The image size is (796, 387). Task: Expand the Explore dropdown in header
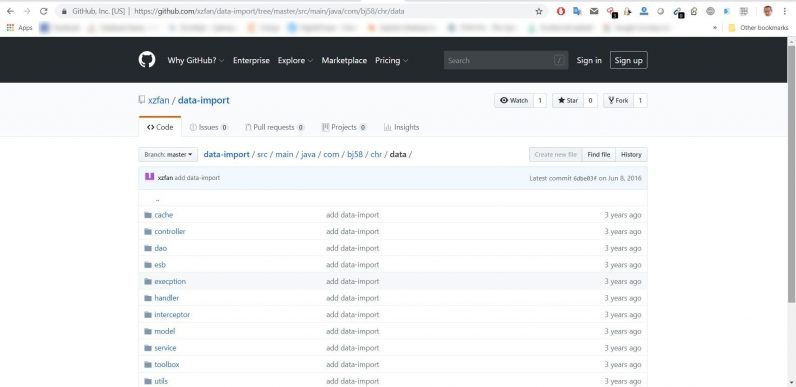pos(295,60)
